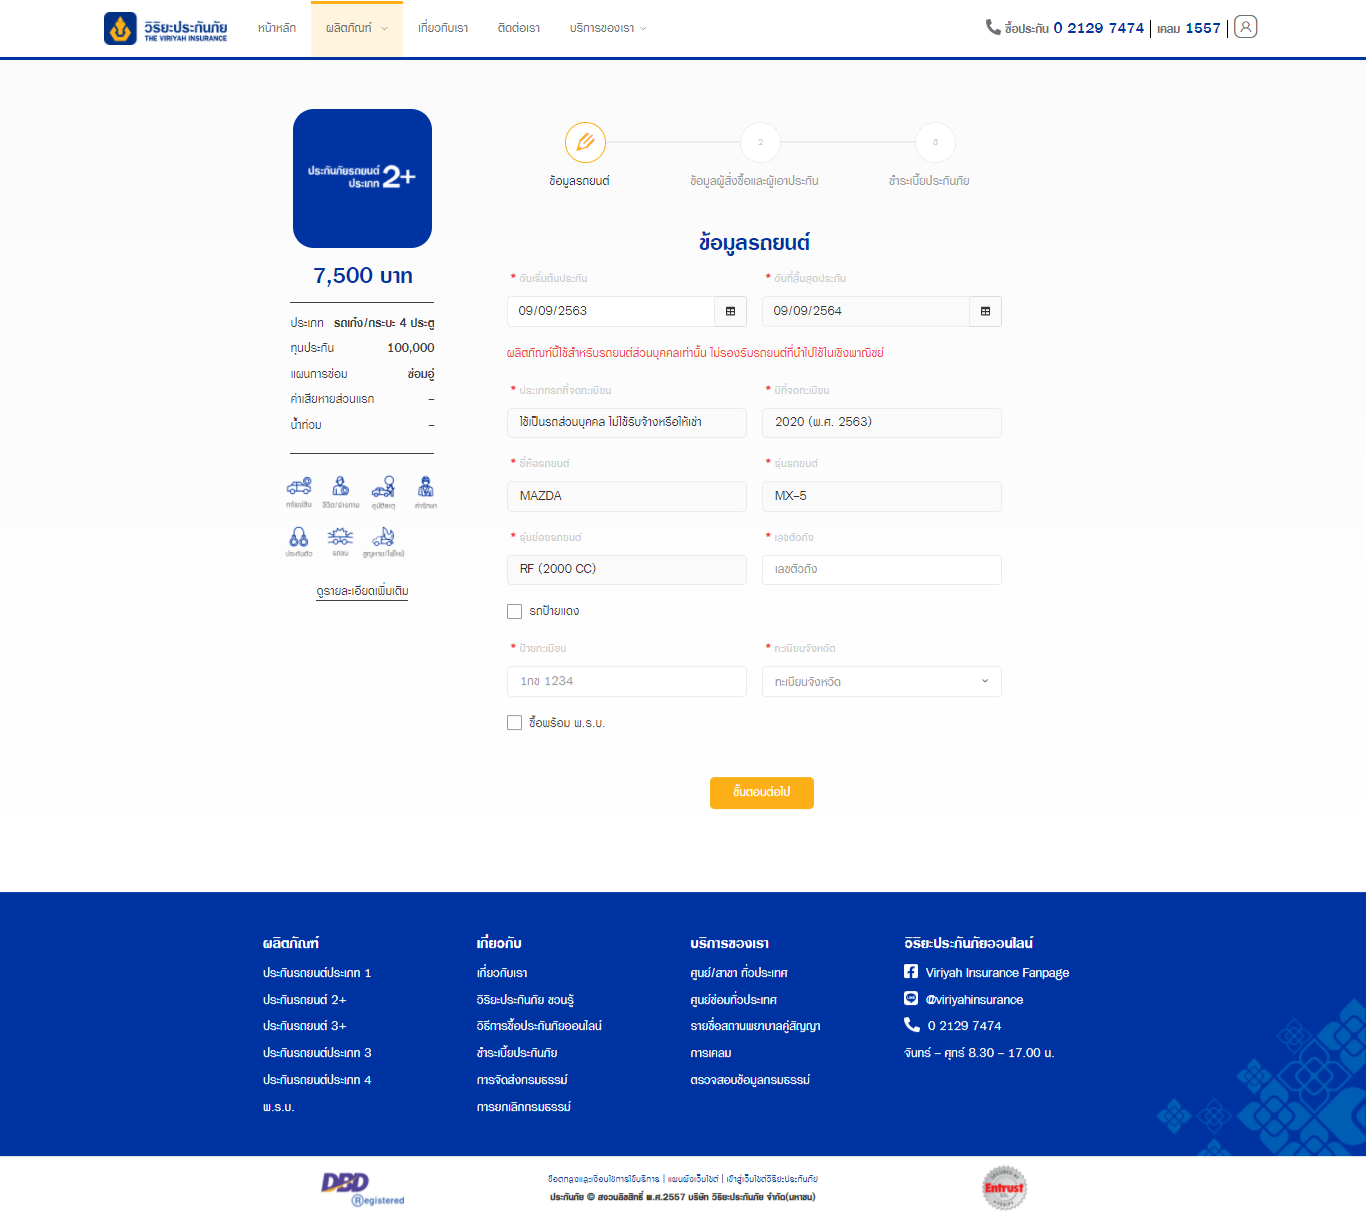Open footer link การยกเลิกกรมธรรม์
The height and width of the screenshot is (1221, 1366).
pos(524,1107)
